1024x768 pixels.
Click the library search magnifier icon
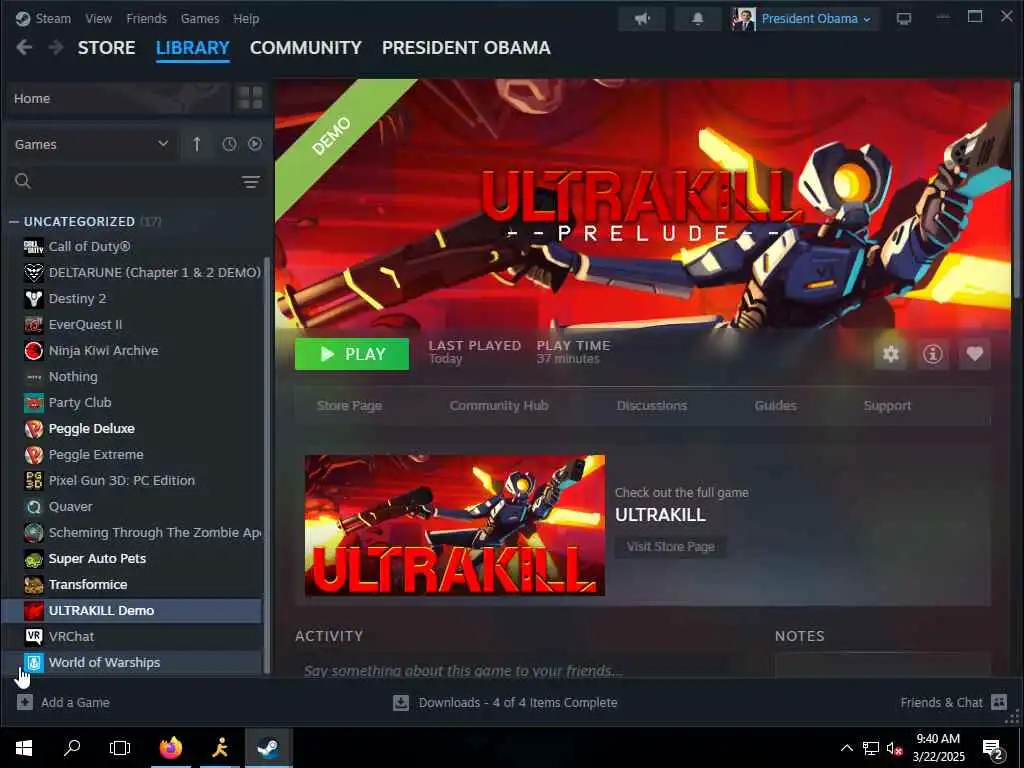pos(23,181)
